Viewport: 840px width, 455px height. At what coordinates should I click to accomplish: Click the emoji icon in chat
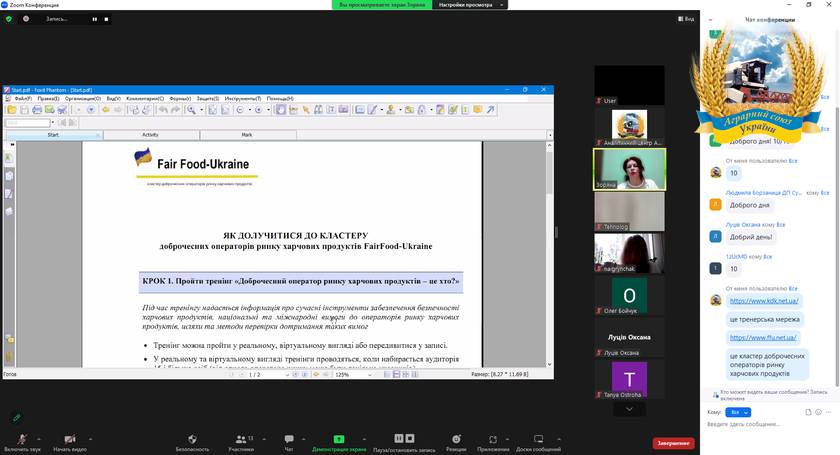tap(818, 412)
